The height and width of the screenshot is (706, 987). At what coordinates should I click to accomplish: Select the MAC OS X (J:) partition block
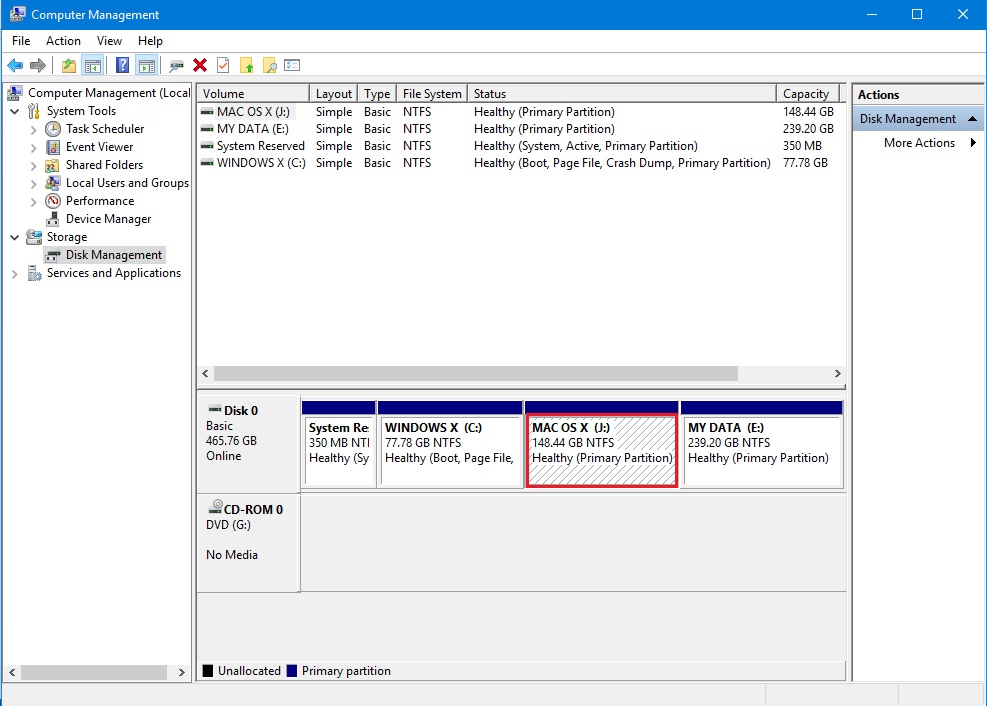coord(601,450)
